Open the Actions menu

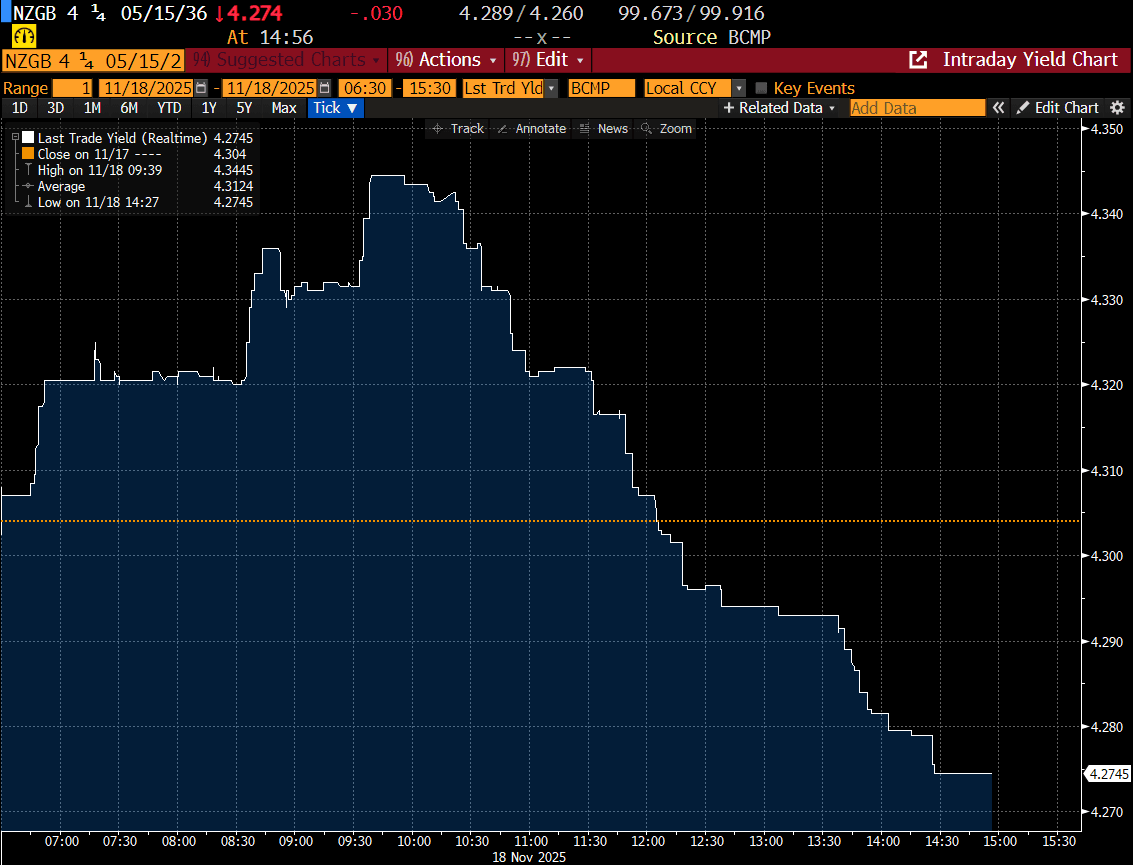[x=448, y=60]
